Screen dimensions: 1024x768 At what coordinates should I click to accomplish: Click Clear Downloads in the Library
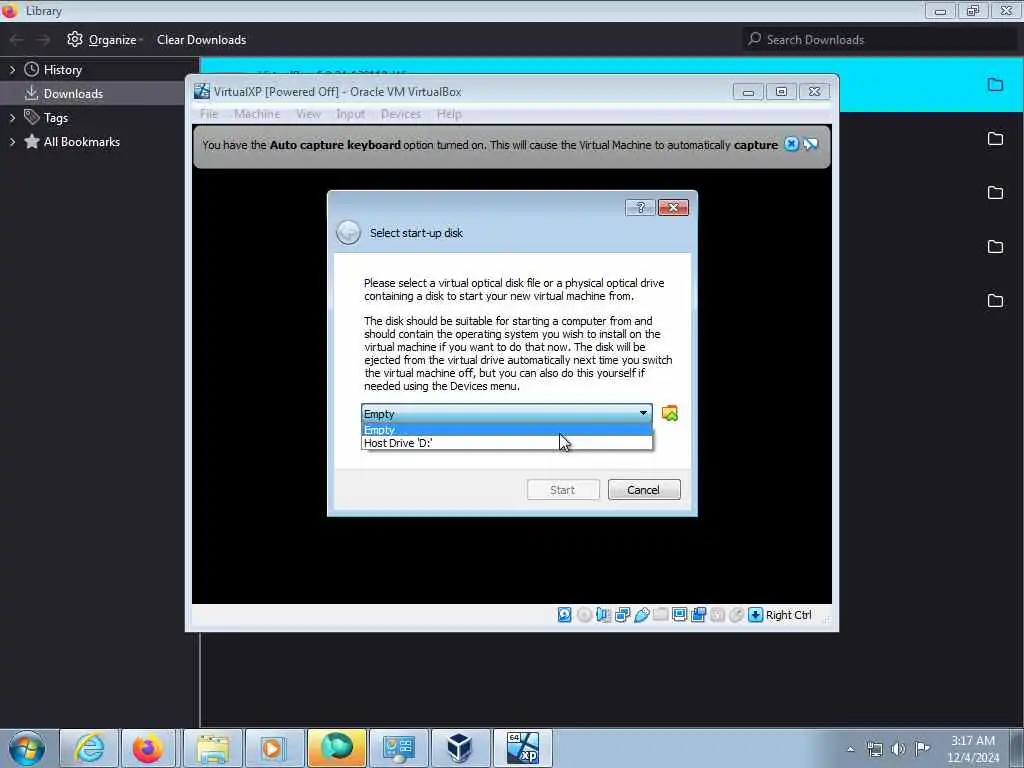pos(201,40)
